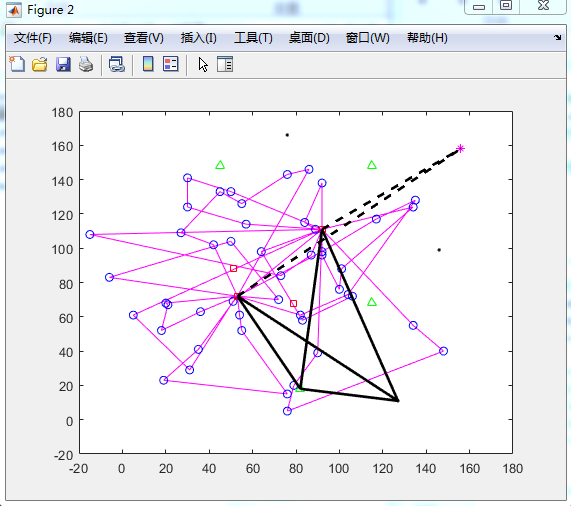Open the 窗口(W) menu
The height and width of the screenshot is (506, 571).
click(367, 37)
